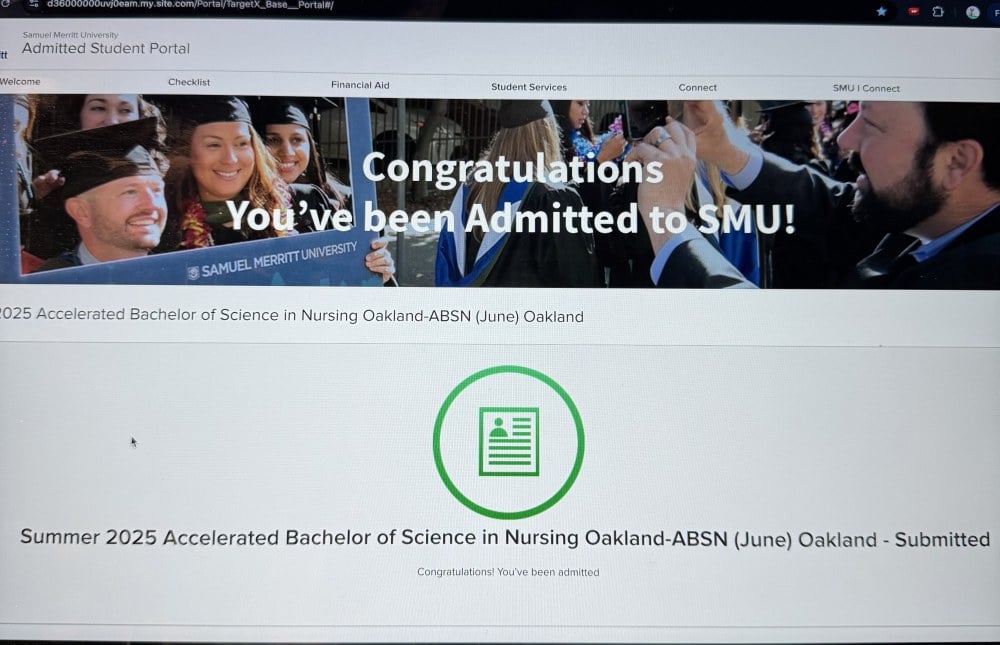The height and width of the screenshot is (645, 1000).
Task: Open the Checklist tab
Action: click(x=189, y=82)
